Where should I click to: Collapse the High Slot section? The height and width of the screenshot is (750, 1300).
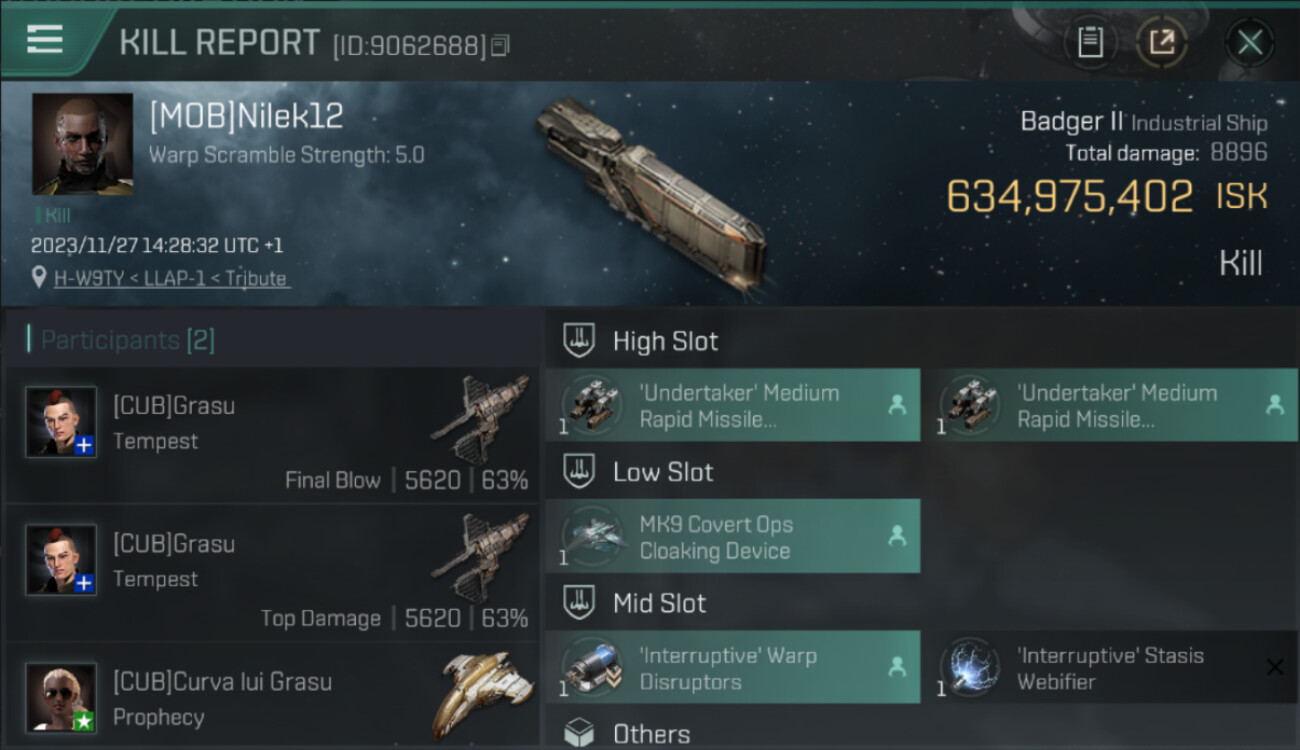pos(640,341)
